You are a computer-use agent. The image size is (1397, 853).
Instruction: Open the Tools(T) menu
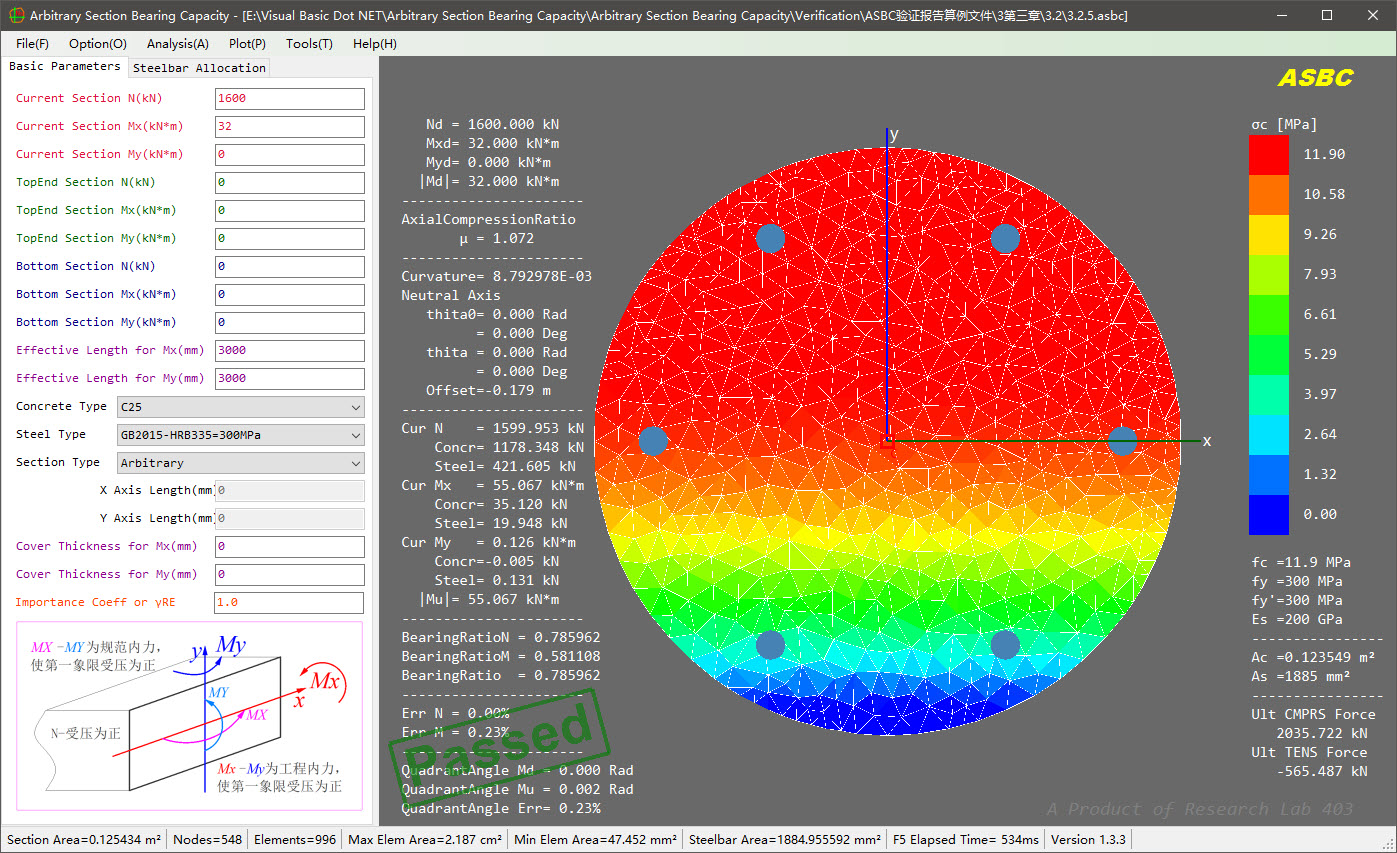point(309,44)
